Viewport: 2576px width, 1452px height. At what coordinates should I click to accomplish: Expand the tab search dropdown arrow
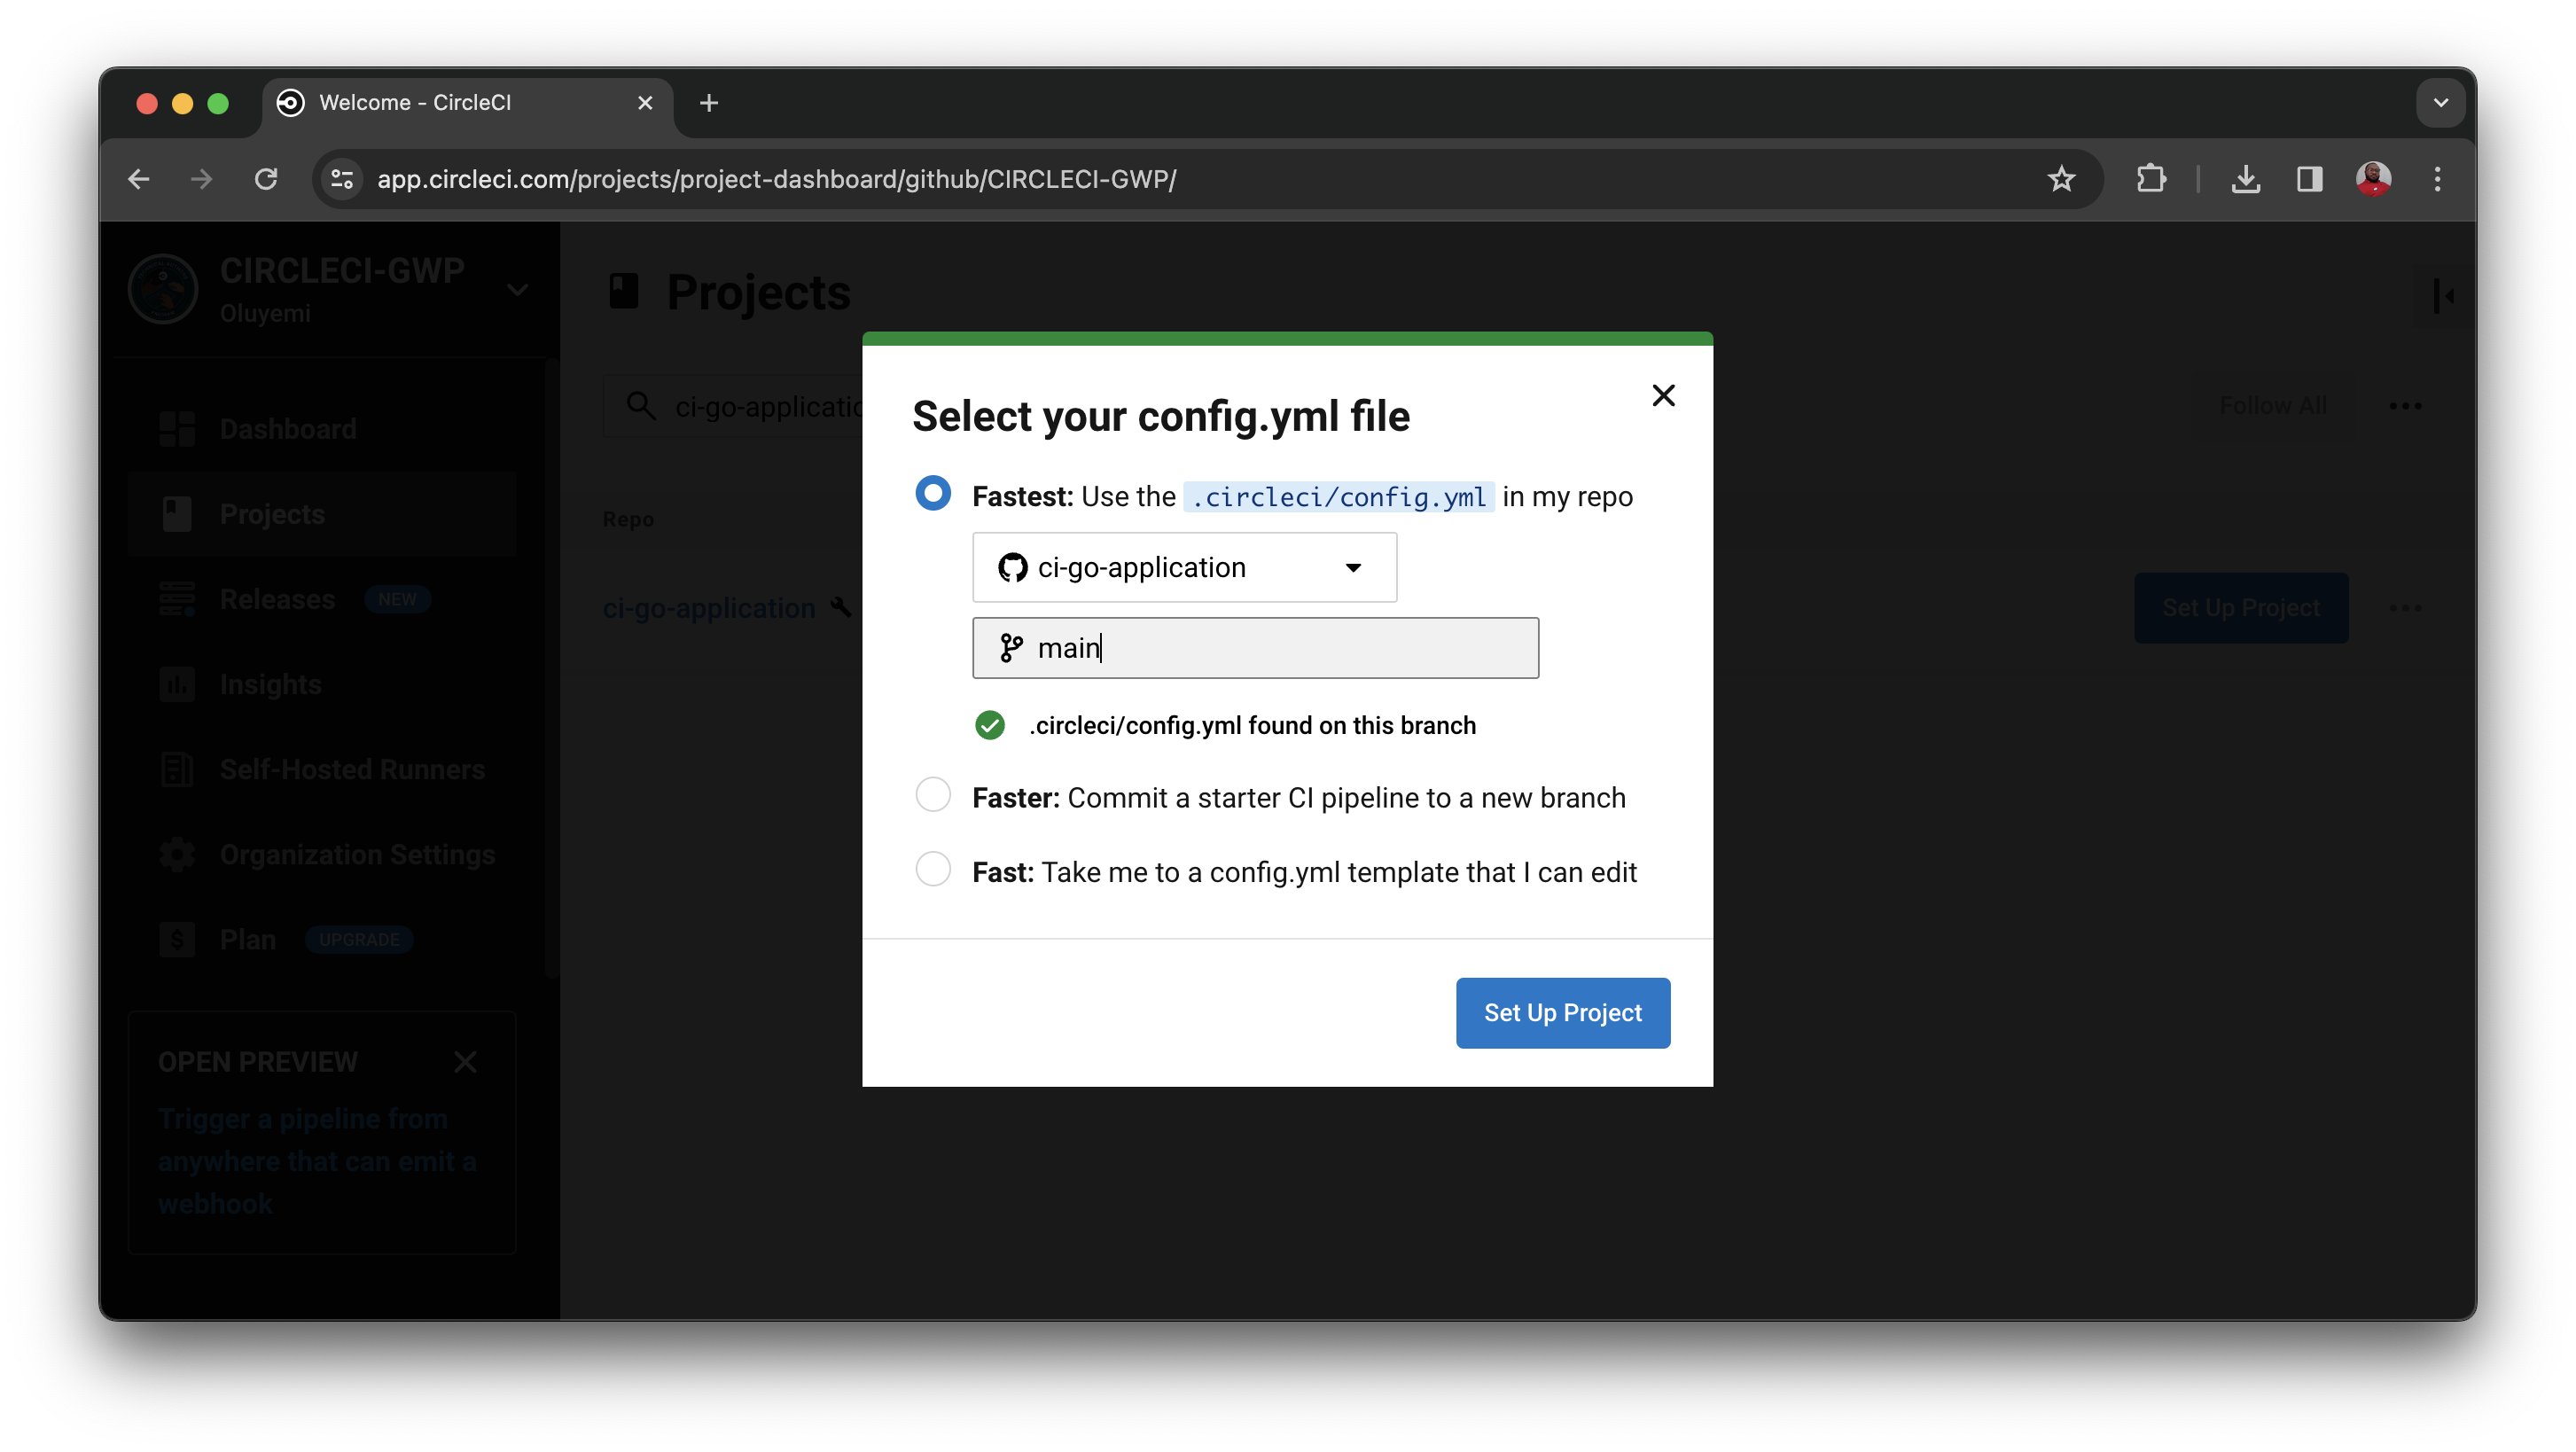tap(2440, 103)
